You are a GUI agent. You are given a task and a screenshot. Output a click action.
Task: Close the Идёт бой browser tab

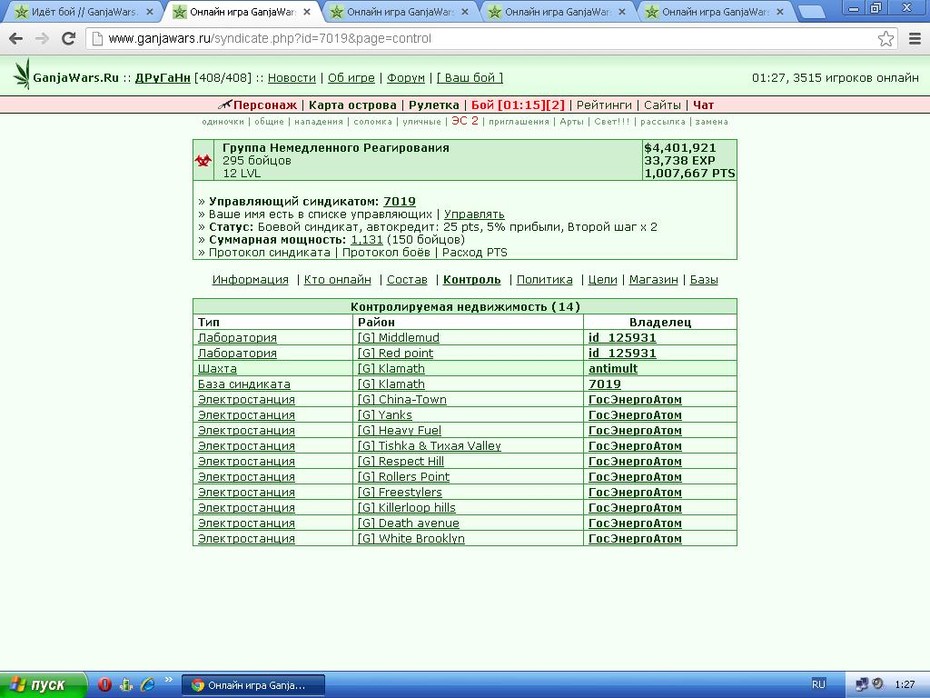[149, 12]
